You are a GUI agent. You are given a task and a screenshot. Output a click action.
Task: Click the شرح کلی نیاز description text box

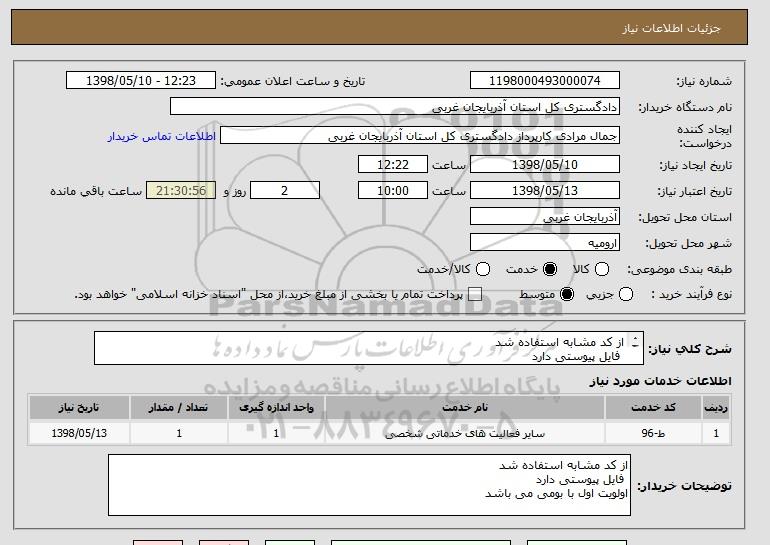(x=369, y=348)
